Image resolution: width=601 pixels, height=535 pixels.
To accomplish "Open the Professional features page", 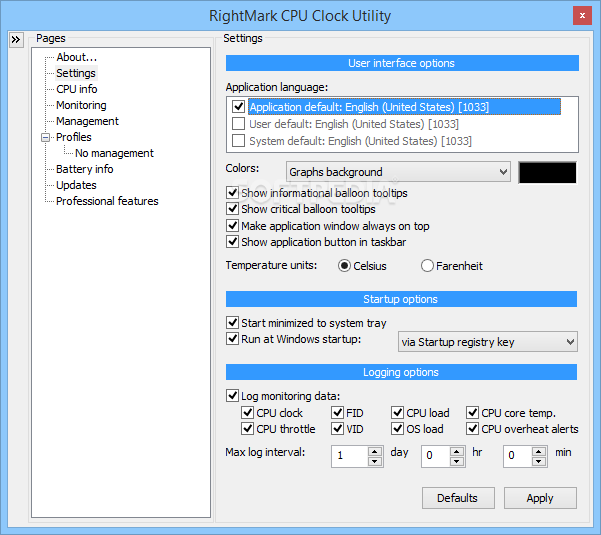I will 107,201.
